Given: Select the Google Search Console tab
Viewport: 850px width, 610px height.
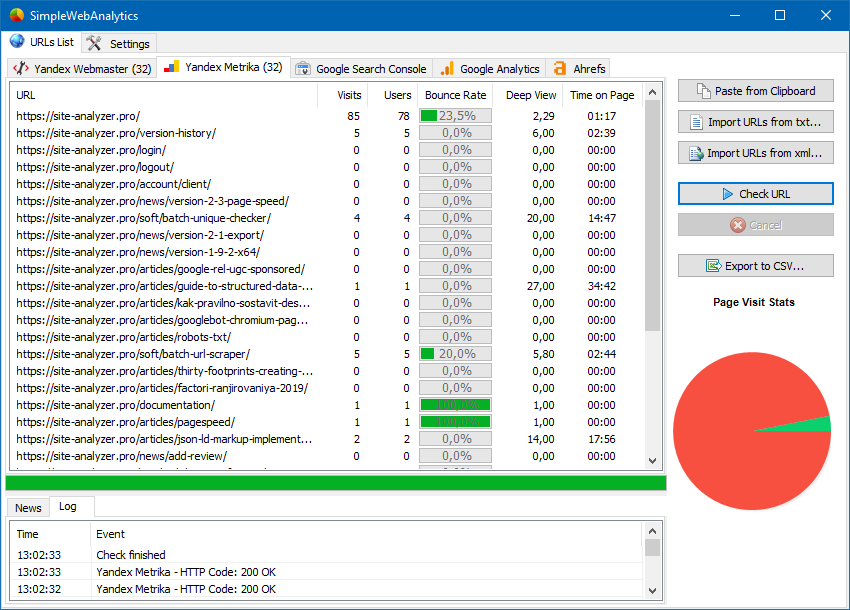Looking at the screenshot, I should tap(360, 69).
